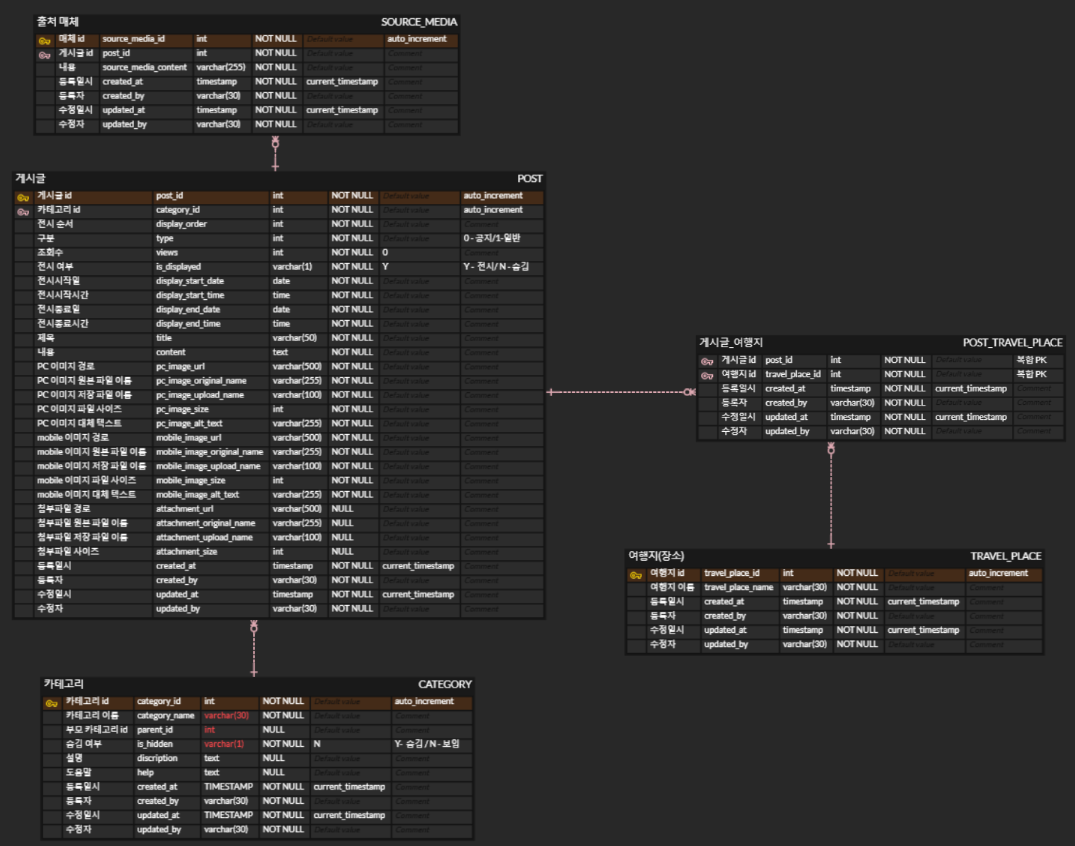The width and height of the screenshot is (1075, 846).
Task: Click the discription column in CATEGORY
Action: point(157,758)
